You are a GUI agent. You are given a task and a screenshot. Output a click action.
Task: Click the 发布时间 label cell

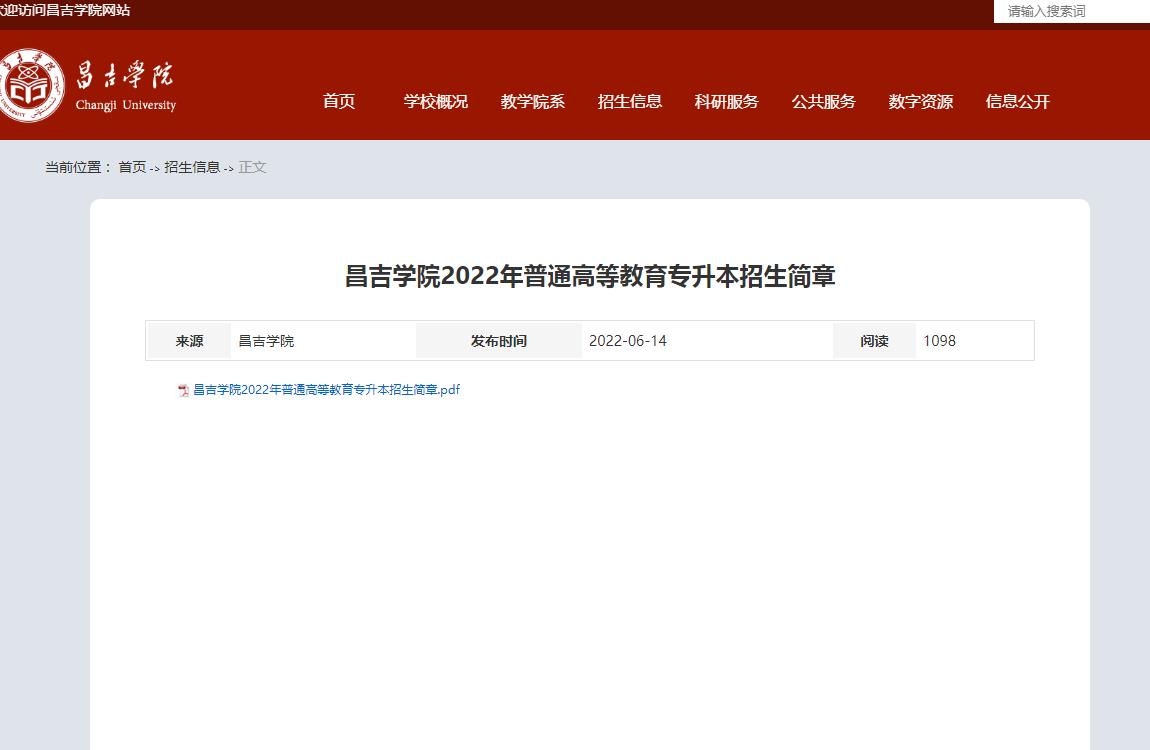499,341
